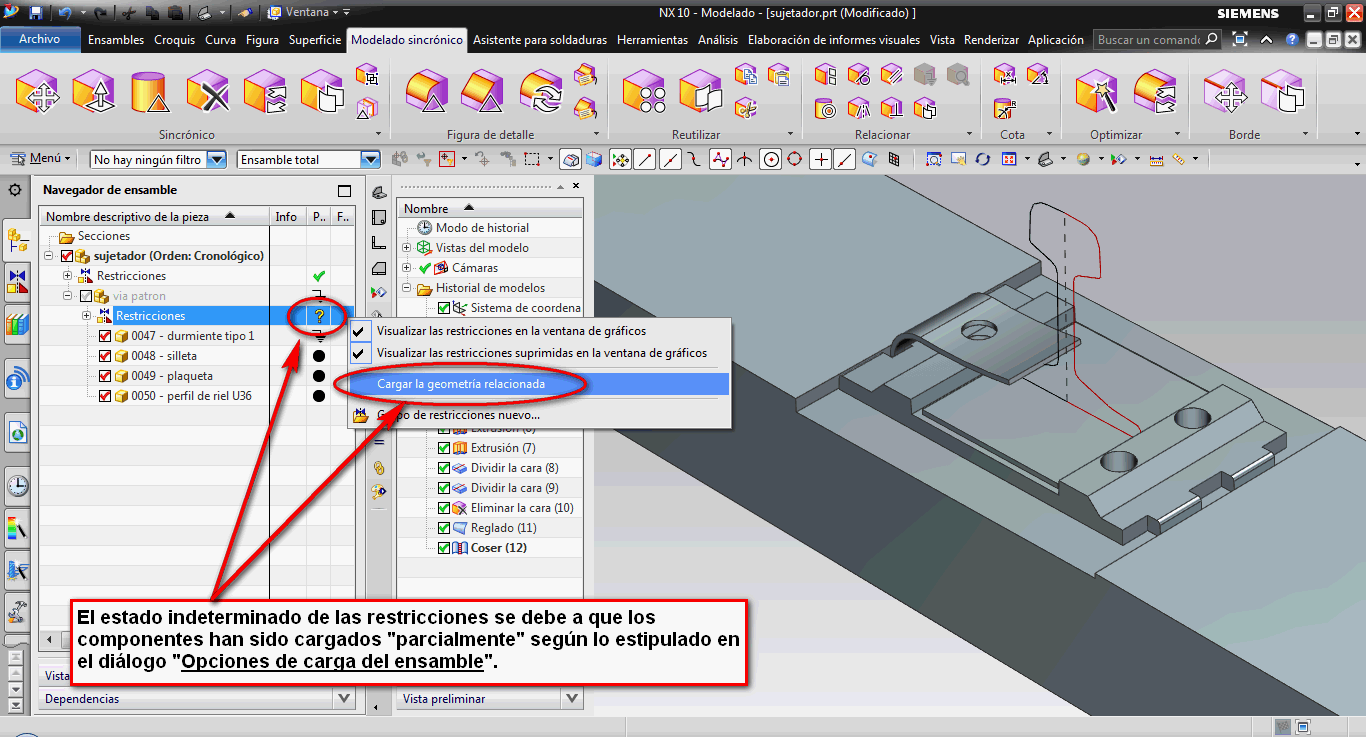Screen dimensions: 1366x737
Task: Choose 'Cargar la geometría relacionada' menu entry
Action: [540, 383]
